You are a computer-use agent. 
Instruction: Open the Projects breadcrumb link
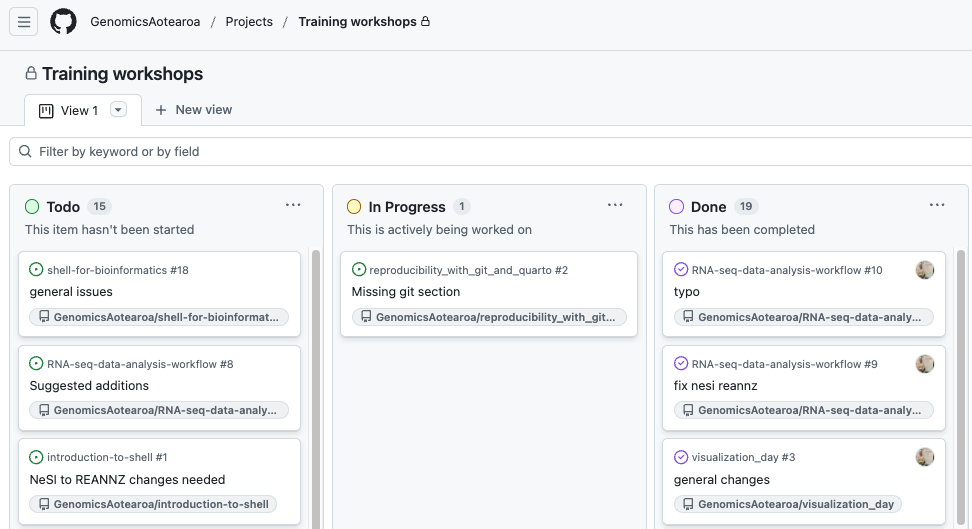tap(249, 22)
